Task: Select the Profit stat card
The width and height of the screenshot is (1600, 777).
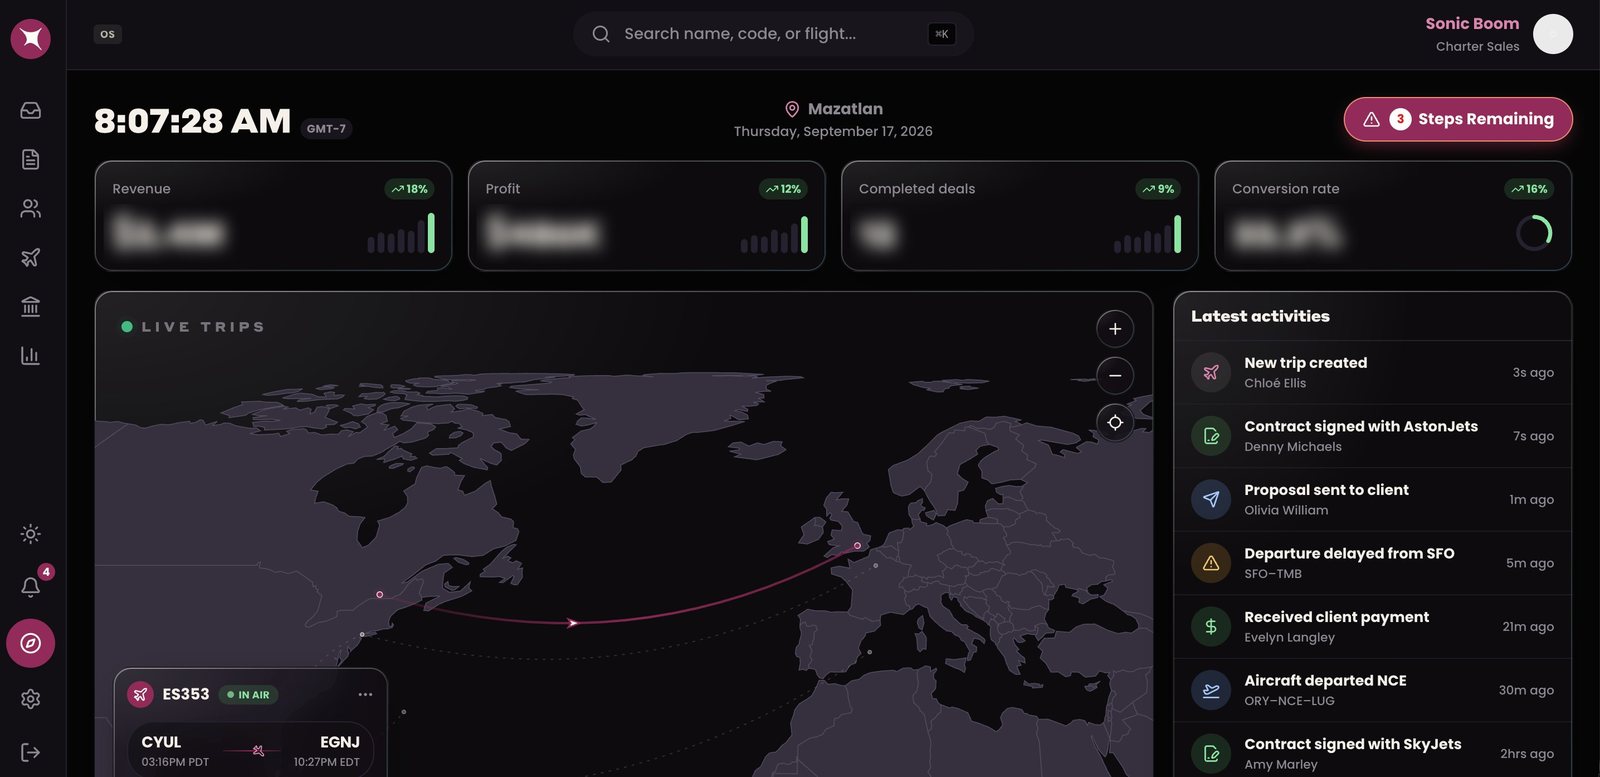Action: (646, 216)
